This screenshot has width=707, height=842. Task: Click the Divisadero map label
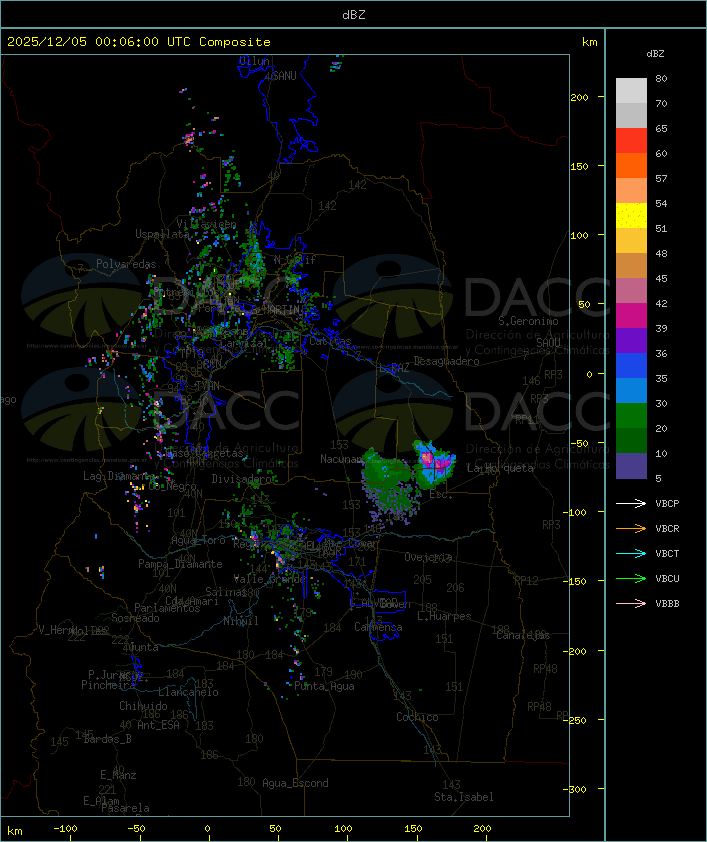click(x=242, y=478)
